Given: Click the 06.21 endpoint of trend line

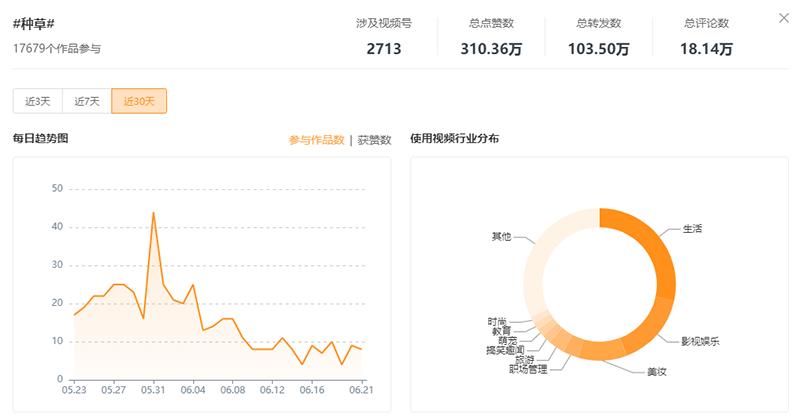Looking at the screenshot, I should (x=360, y=349).
